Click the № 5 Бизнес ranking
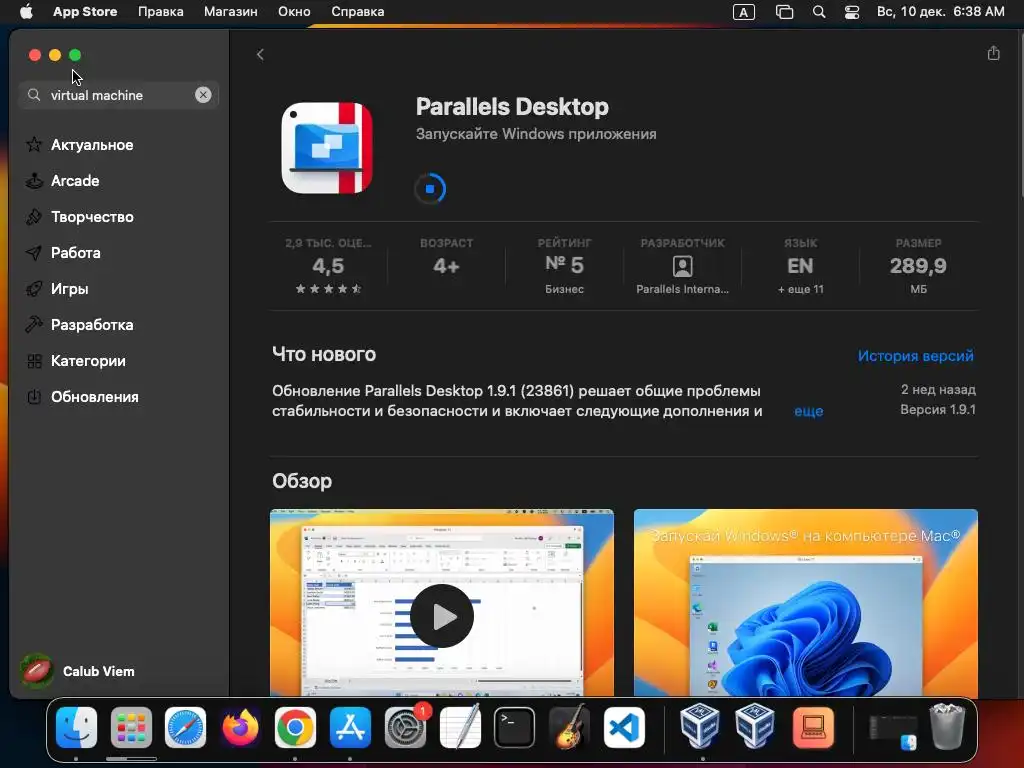 [x=564, y=266]
